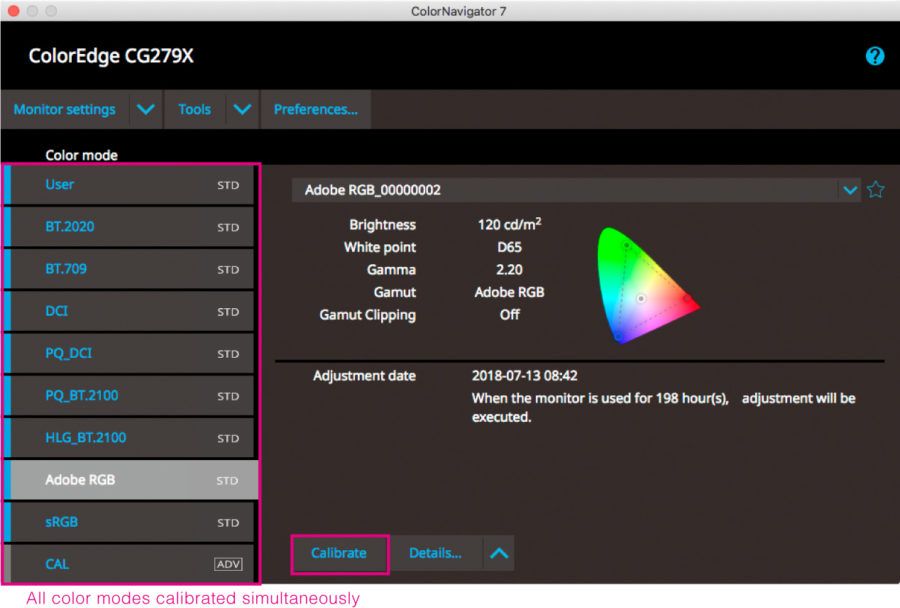Open the Monitor settings menu

(65, 109)
